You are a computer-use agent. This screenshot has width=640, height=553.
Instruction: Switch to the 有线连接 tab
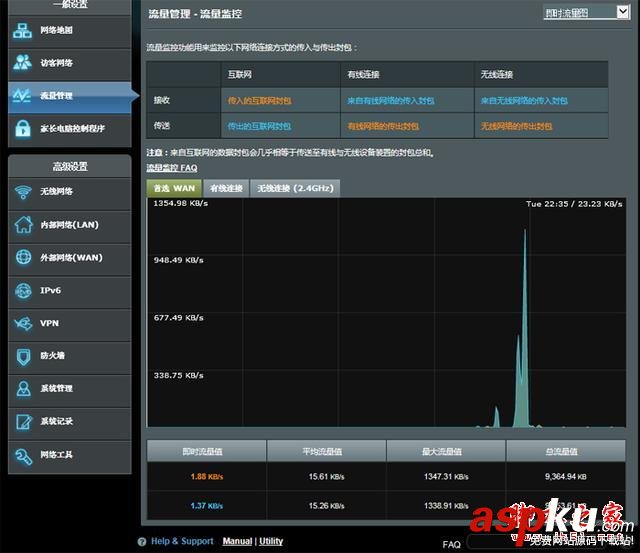pyautogui.click(x=226, y=188)
